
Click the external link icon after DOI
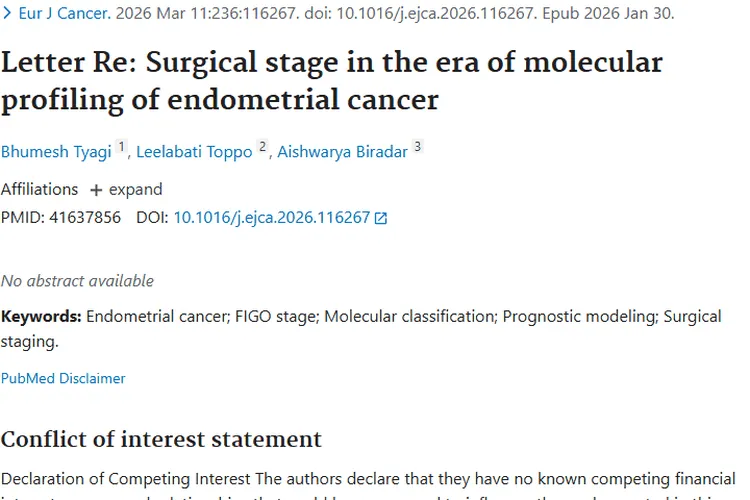(381, 218)
